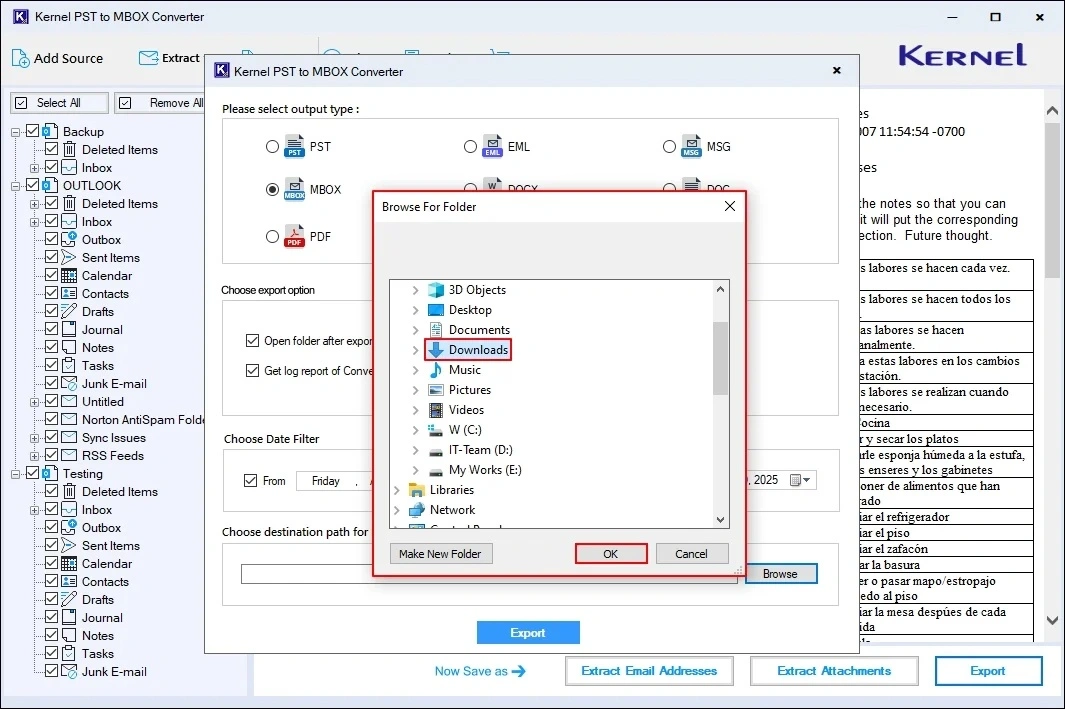Select the PDF radio button
This screenshot has width=1065, height=709.
click(272, 236)
